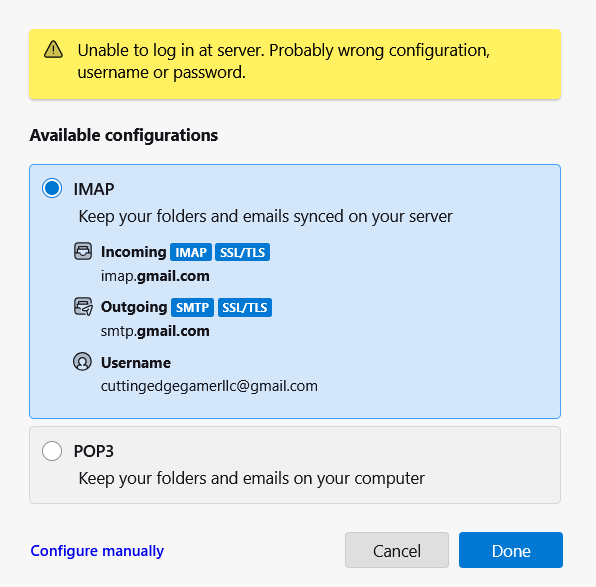The width and height of the screenshot is (596, 587).
Task: Select the POP3 radio button
Action: (52, 451)
